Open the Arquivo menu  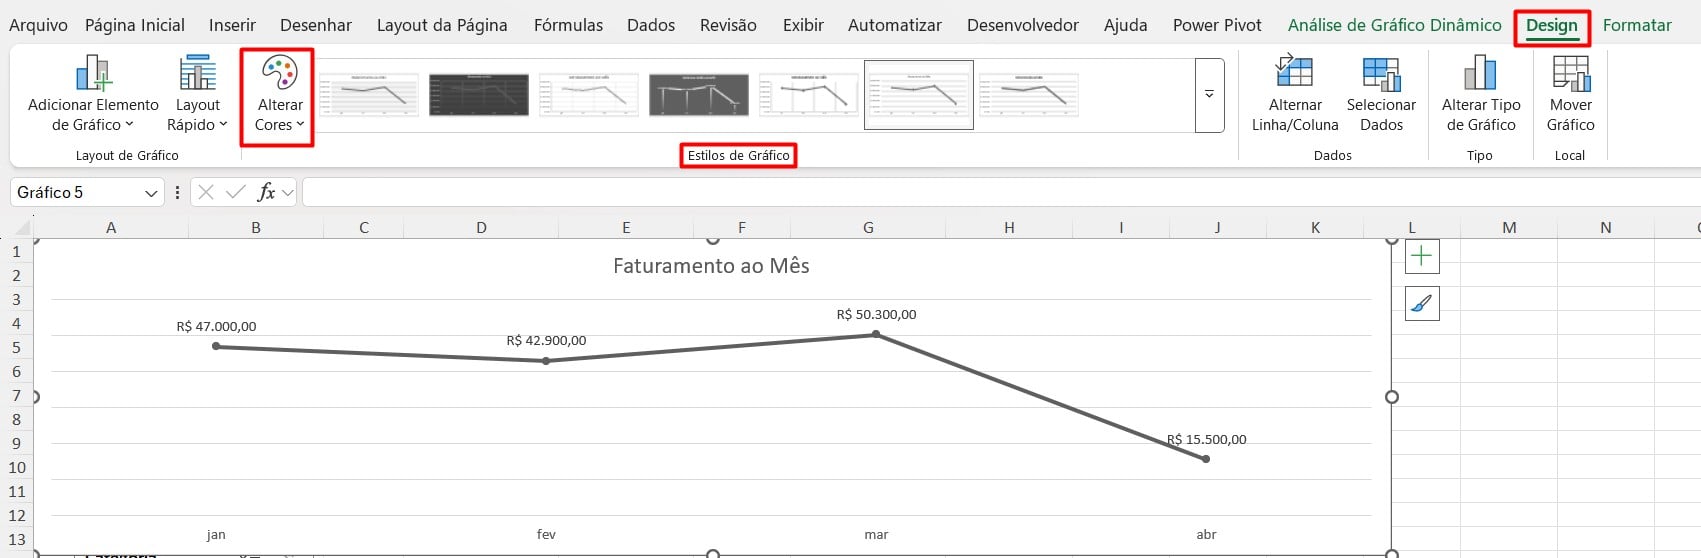38,26
